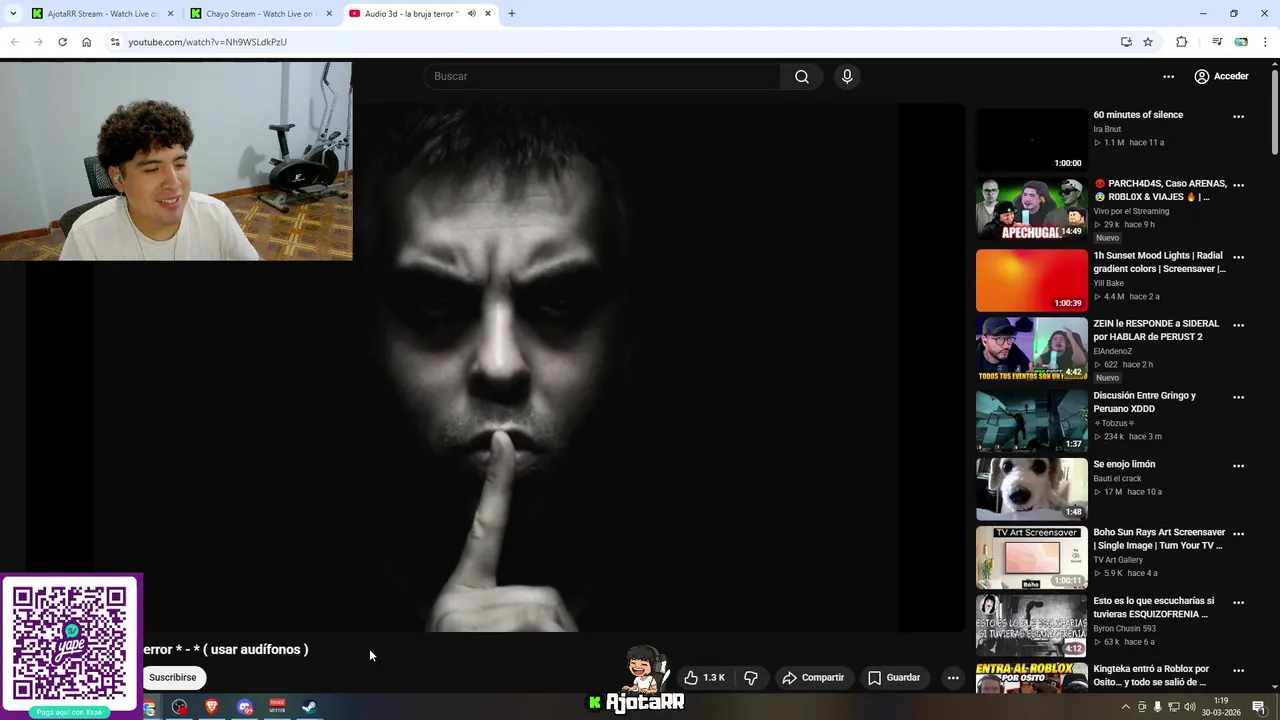The height and width of the screenshot is (720, 1280).
Task: Open 'Kingteka entró a Roblox' video title
Action: coord(1151,675)
